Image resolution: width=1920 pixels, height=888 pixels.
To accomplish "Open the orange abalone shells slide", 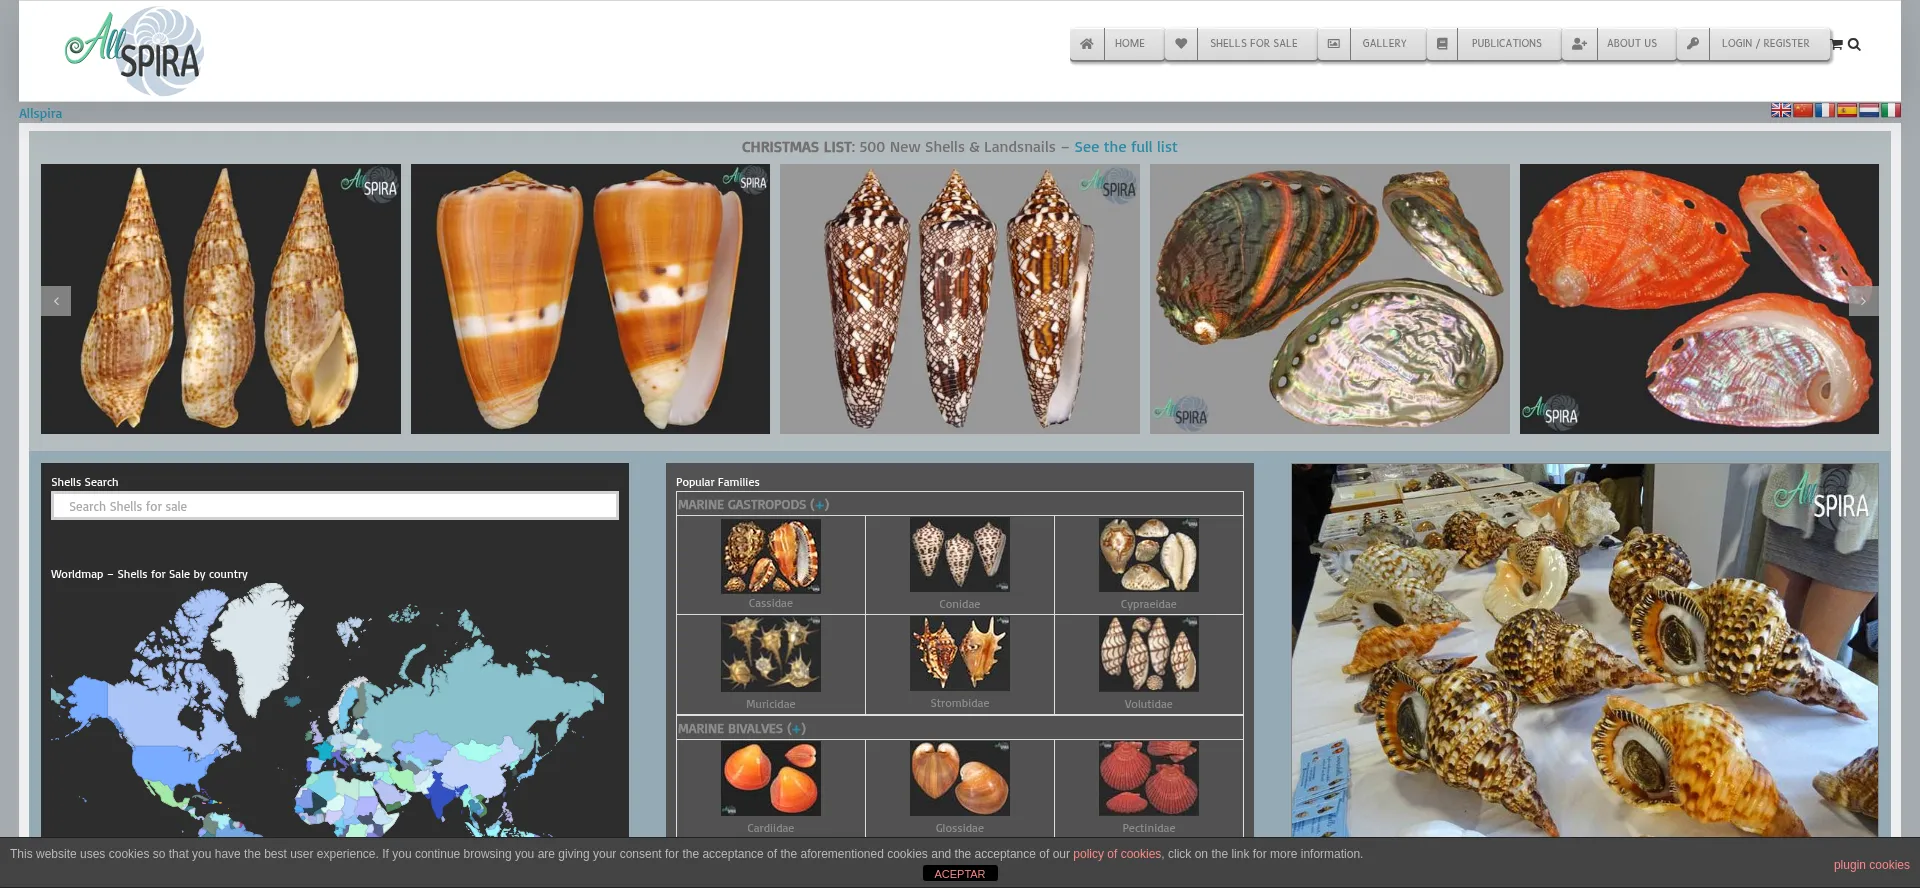I will (x=1699, y=299).
